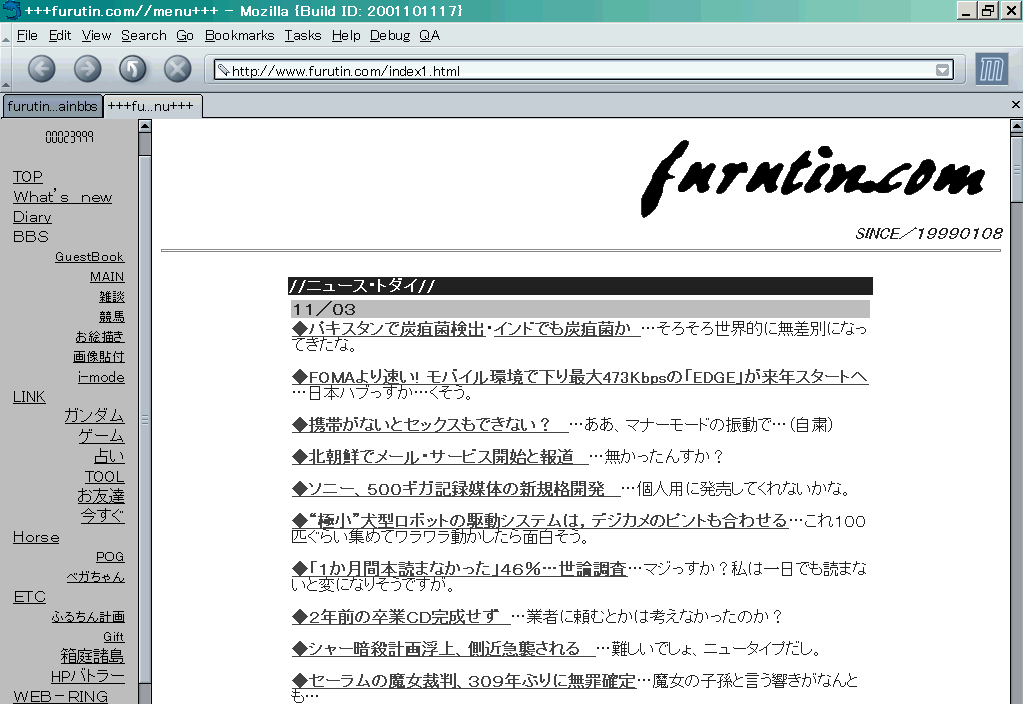Open the File menu
Viewport: 1023px width, 704px height.
click(x=27, y=35)
